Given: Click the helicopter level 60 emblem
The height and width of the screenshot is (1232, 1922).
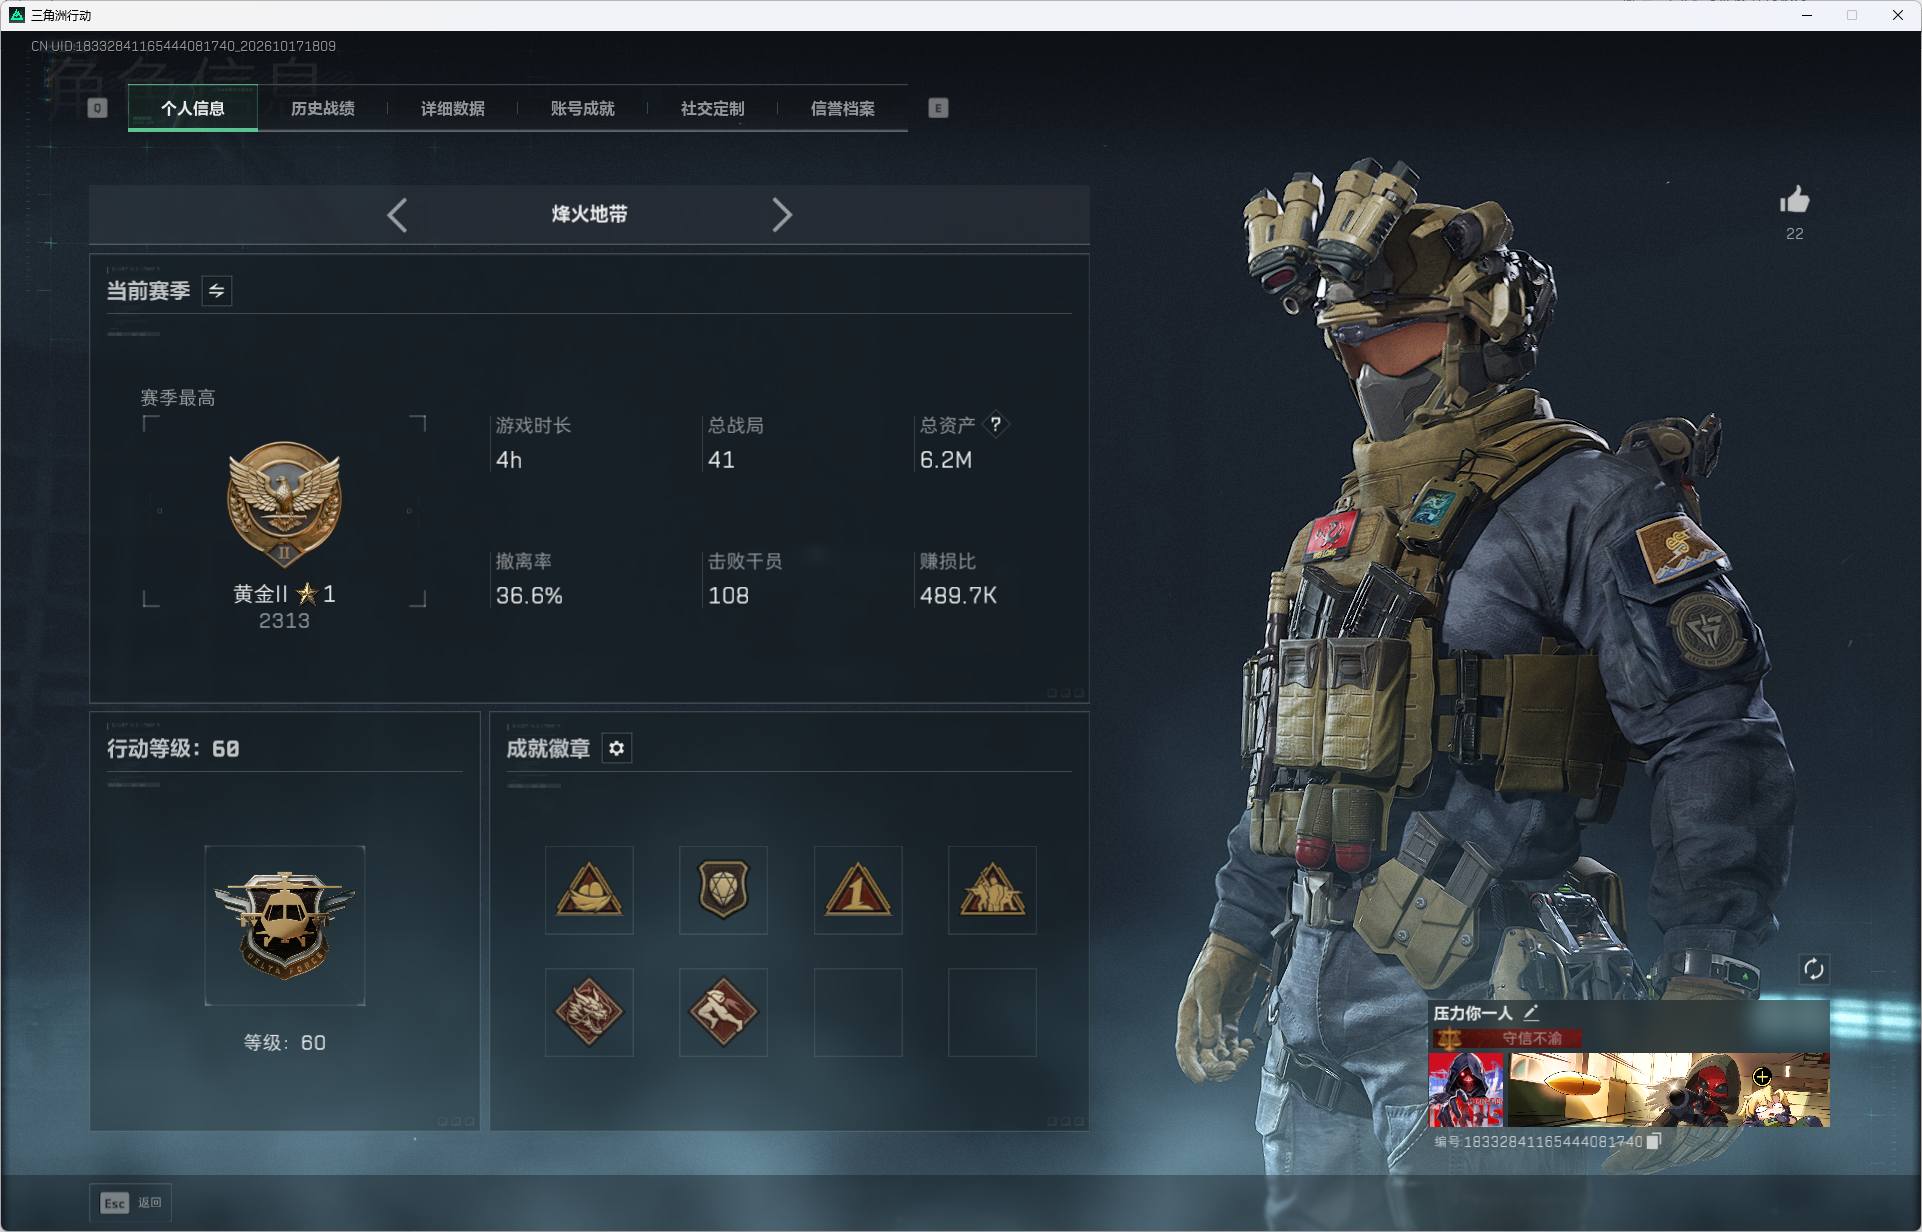Looking at the screenshot, I should pyautogui.click(x=285, y=925).
